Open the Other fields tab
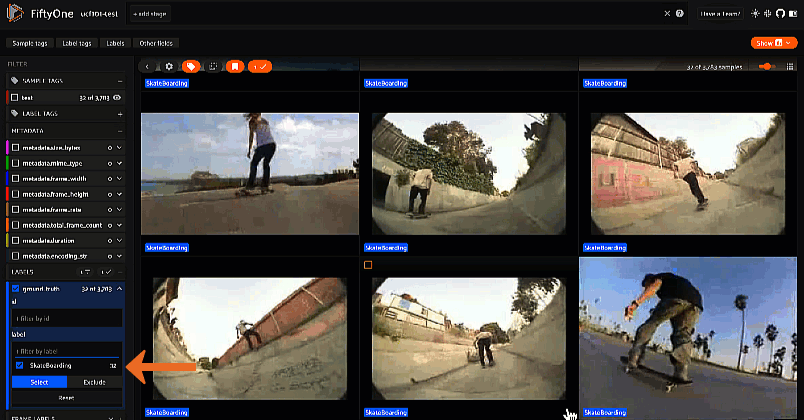This screenshot has width=804, height=420. point(156,44)
